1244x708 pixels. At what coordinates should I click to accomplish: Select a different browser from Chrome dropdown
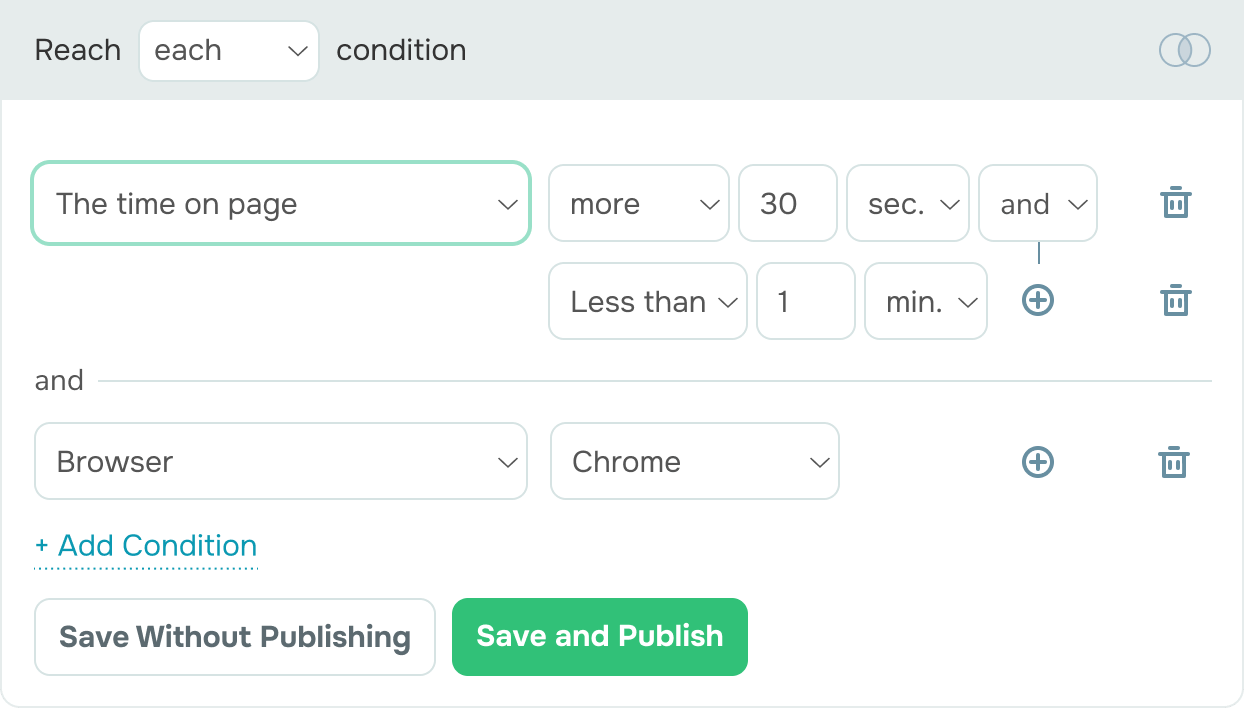[x=695, y=461]
